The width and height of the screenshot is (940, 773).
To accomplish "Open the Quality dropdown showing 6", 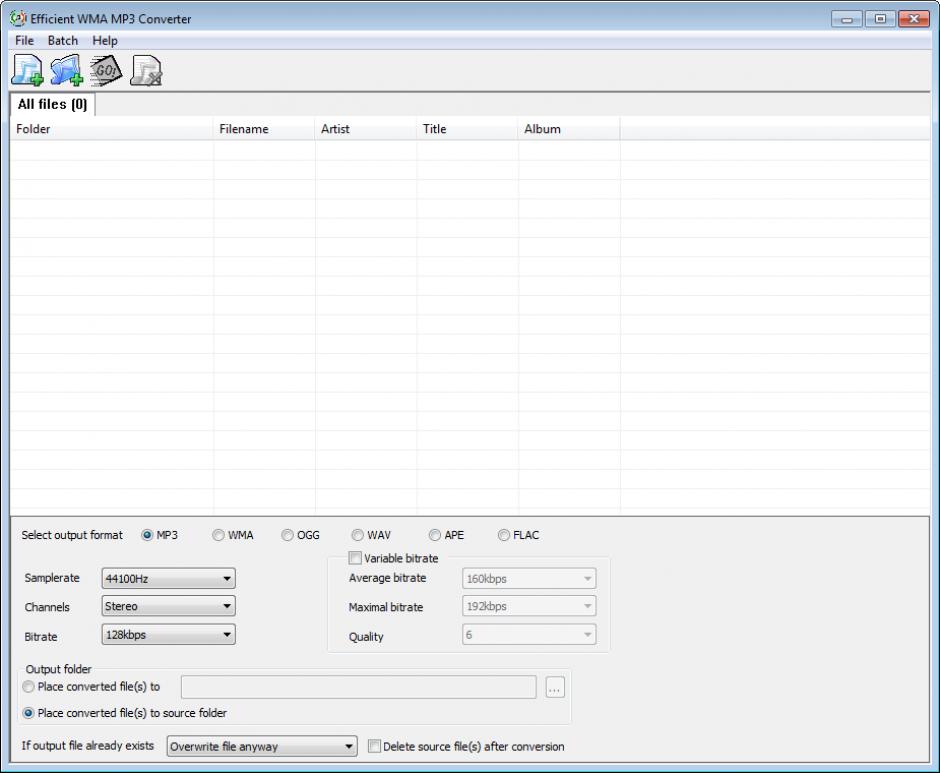I will point(529,634).
